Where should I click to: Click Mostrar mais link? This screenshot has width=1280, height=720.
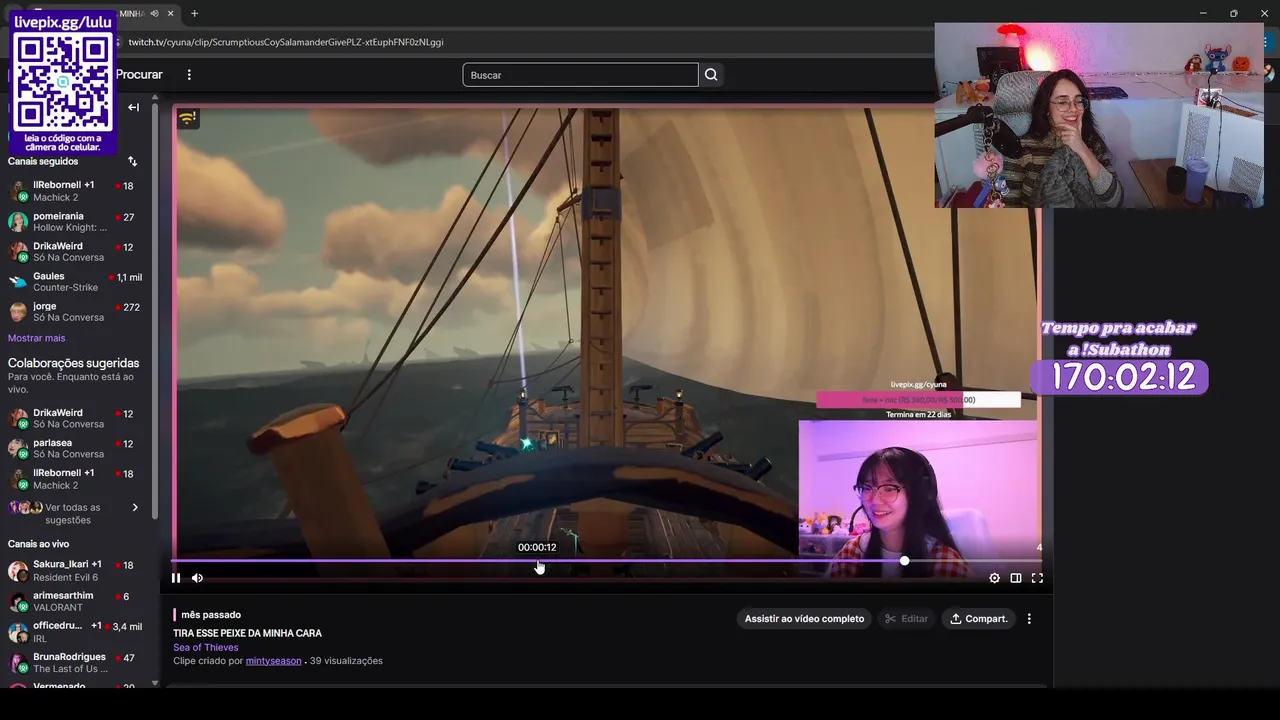[36, 338]
